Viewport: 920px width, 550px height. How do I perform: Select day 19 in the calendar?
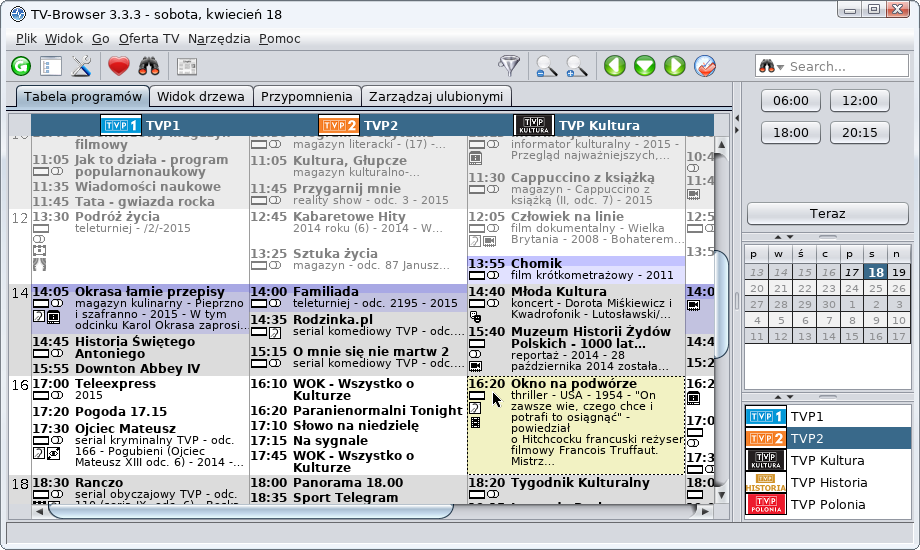pos(899,272)
